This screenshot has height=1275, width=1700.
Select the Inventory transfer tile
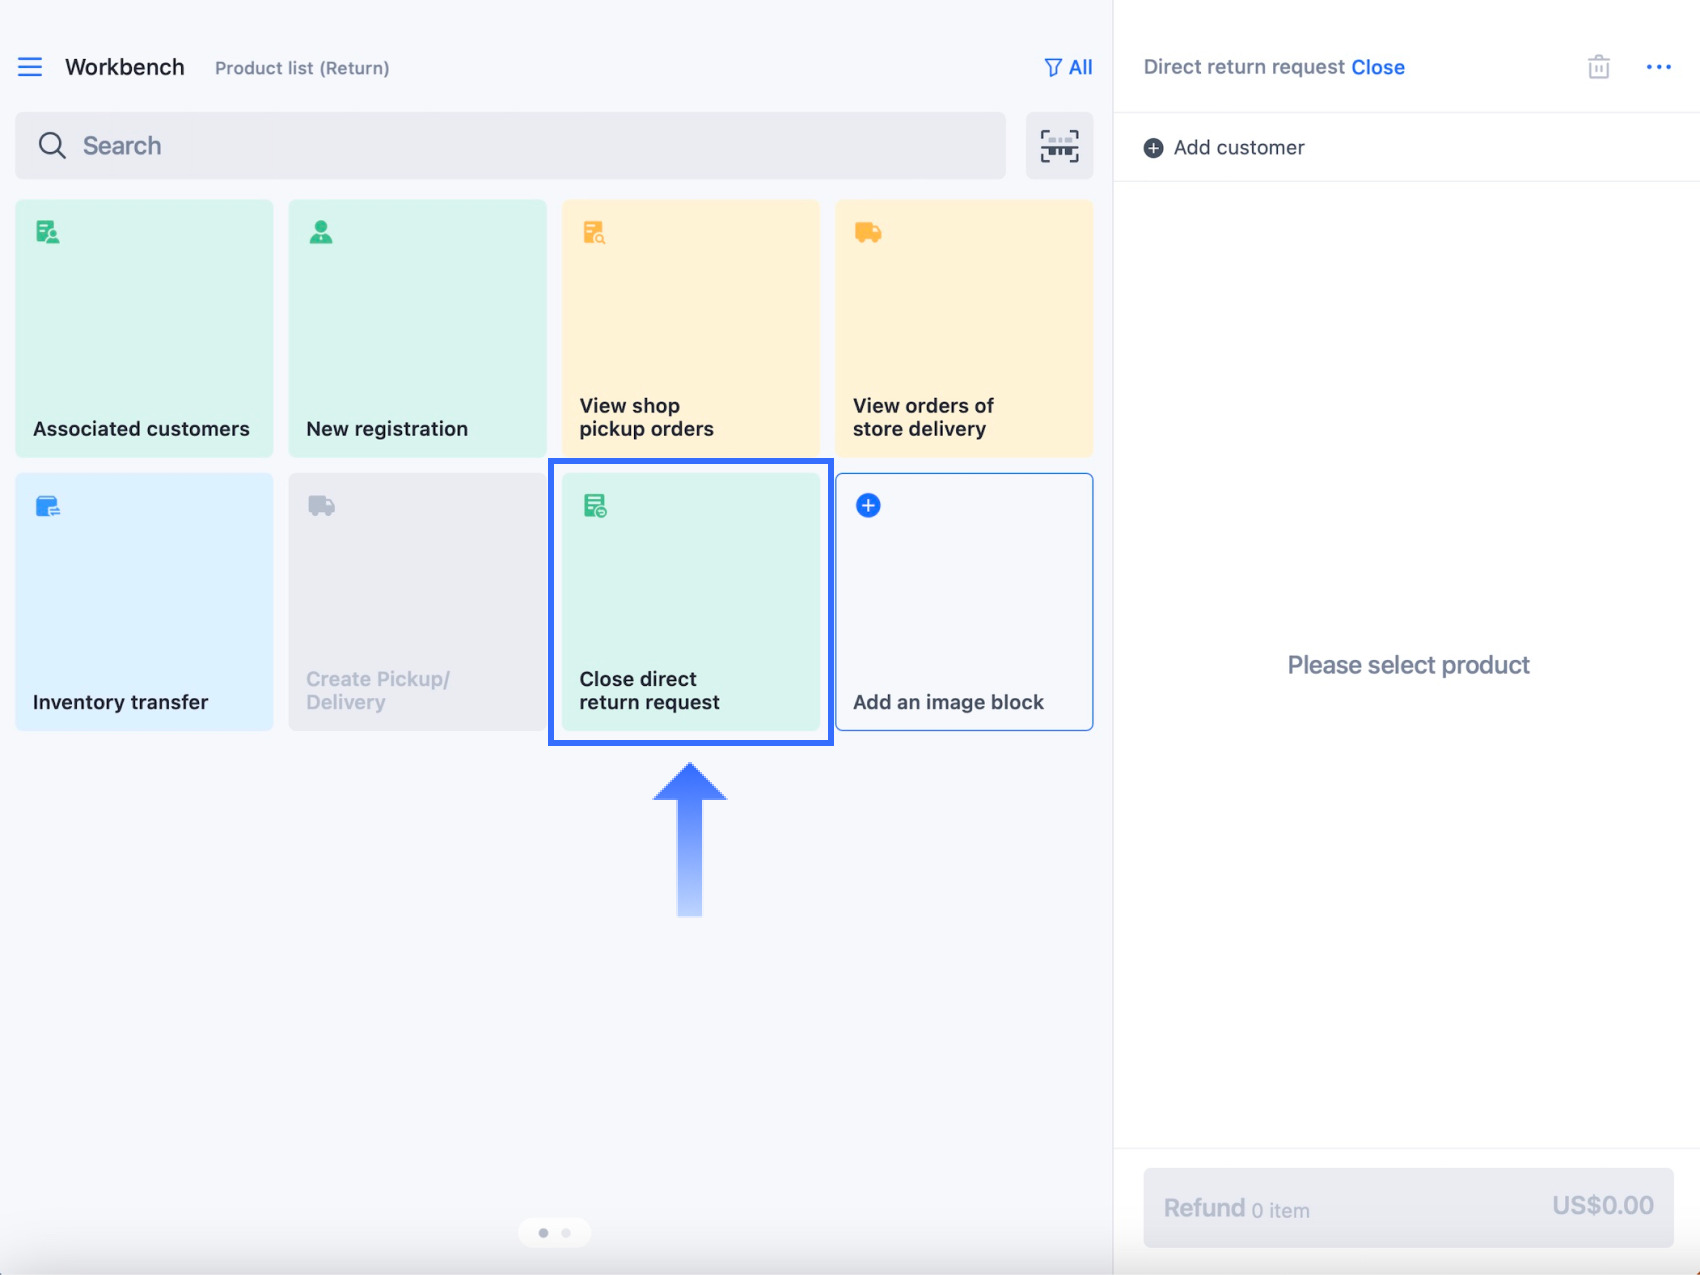144,601
